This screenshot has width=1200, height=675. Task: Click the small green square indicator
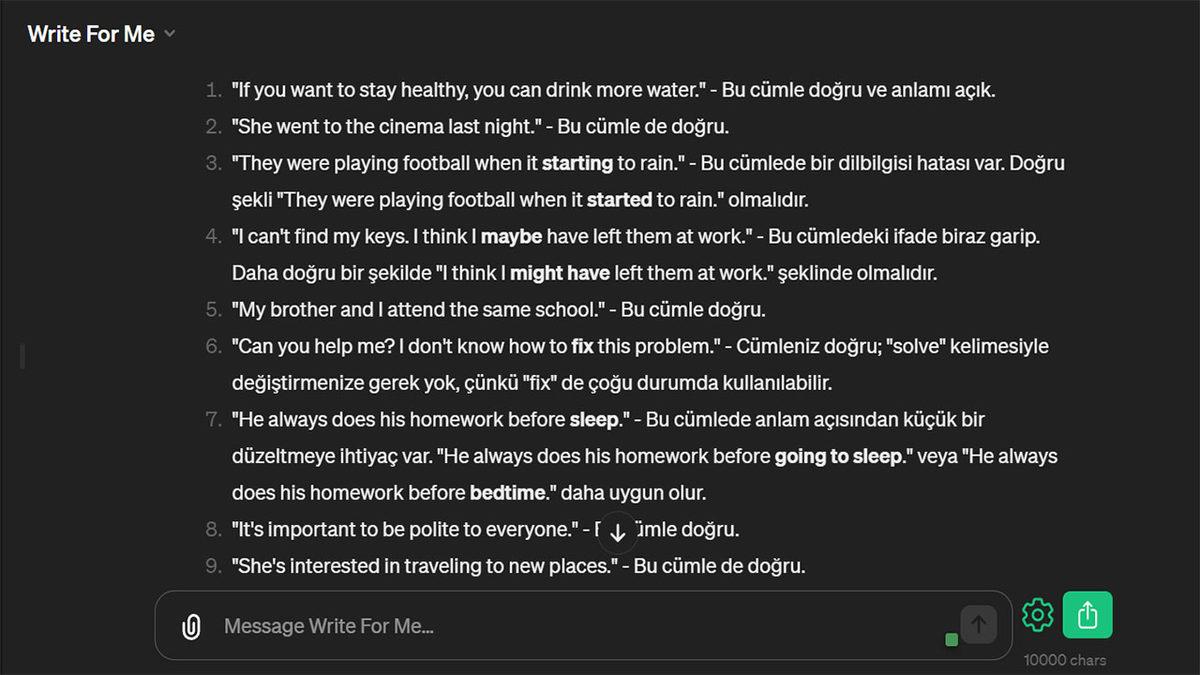click(x=951, y=639)
